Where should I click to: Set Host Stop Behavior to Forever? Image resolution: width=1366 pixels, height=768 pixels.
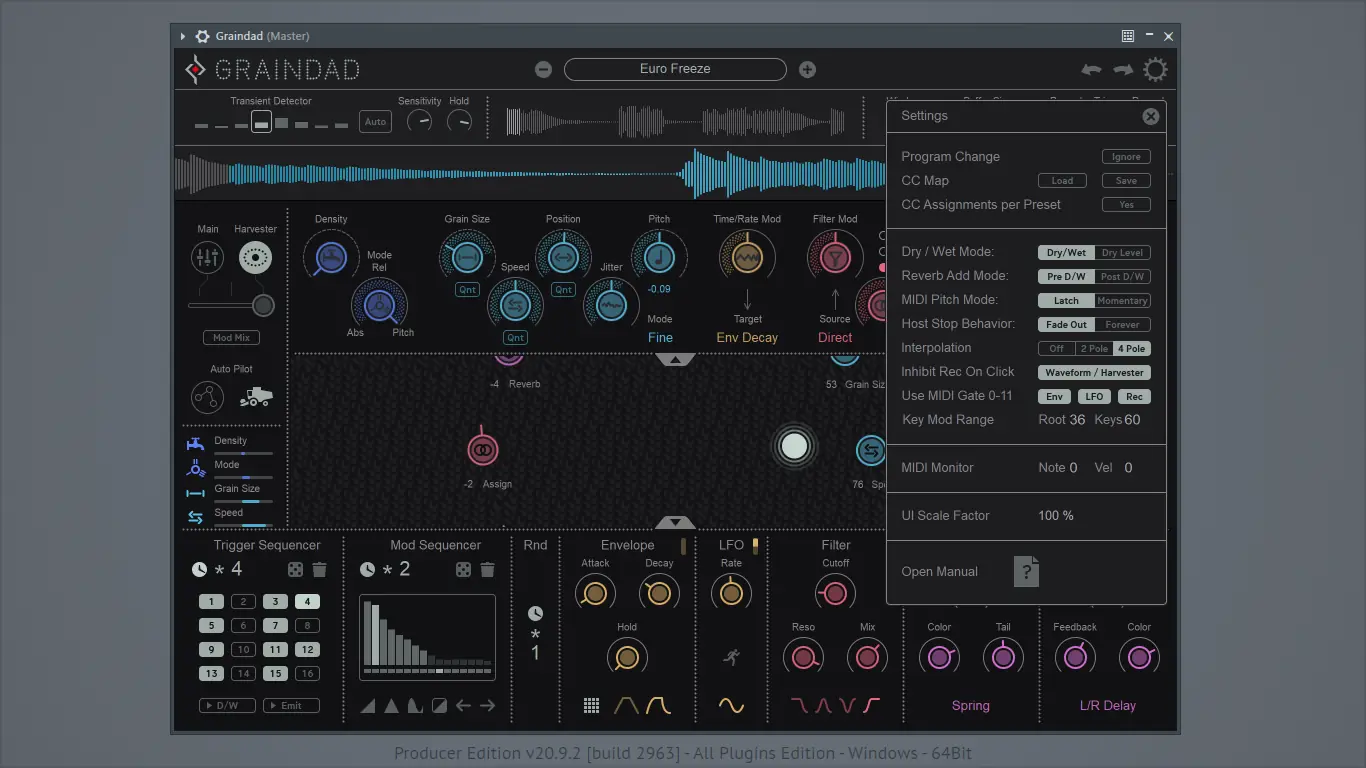point(1122,325)
